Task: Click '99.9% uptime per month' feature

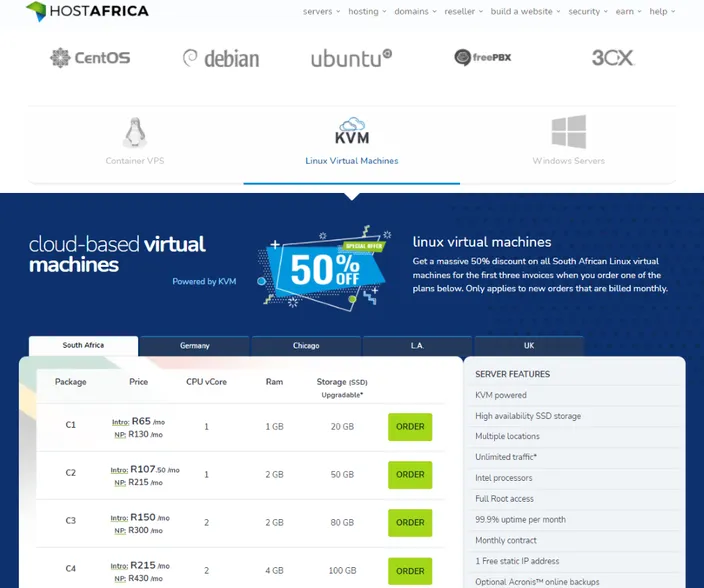Action: click(520, 519)
